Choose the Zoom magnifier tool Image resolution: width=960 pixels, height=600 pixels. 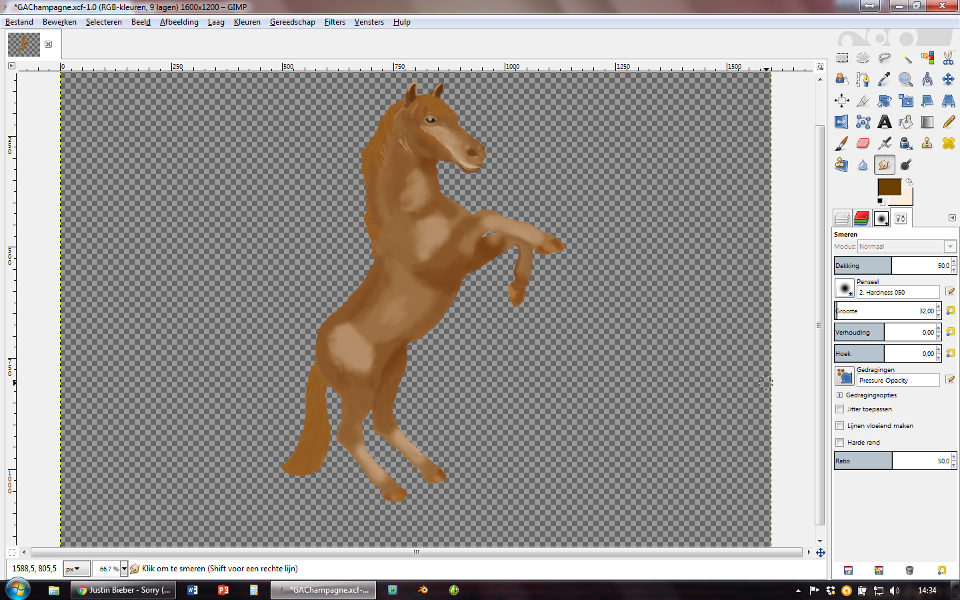pyautogui.click(x=906, y=79)
